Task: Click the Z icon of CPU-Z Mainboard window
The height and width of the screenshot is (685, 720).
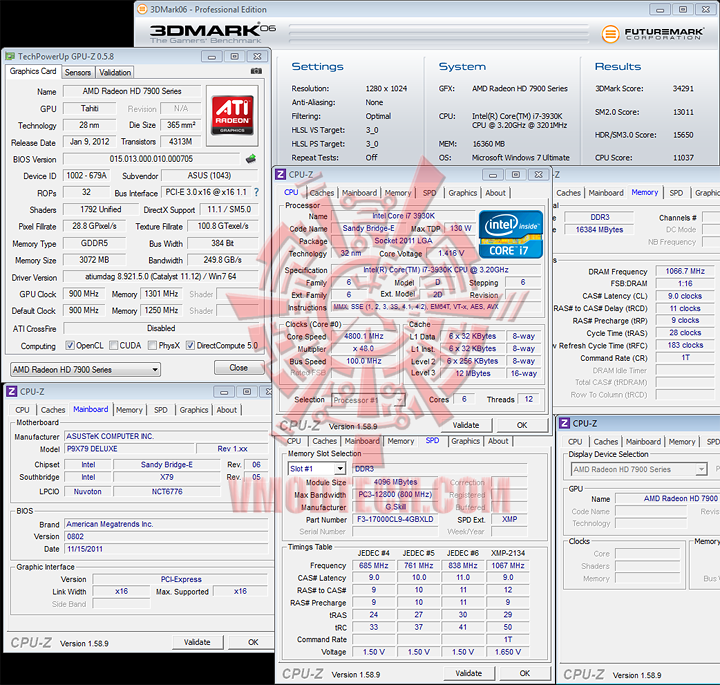Action: click(x=11, y=392)
